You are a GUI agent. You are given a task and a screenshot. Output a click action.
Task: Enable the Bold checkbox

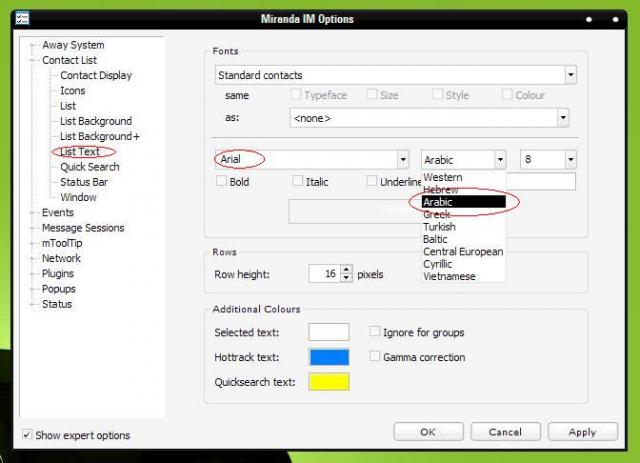[x=221, y=181]
